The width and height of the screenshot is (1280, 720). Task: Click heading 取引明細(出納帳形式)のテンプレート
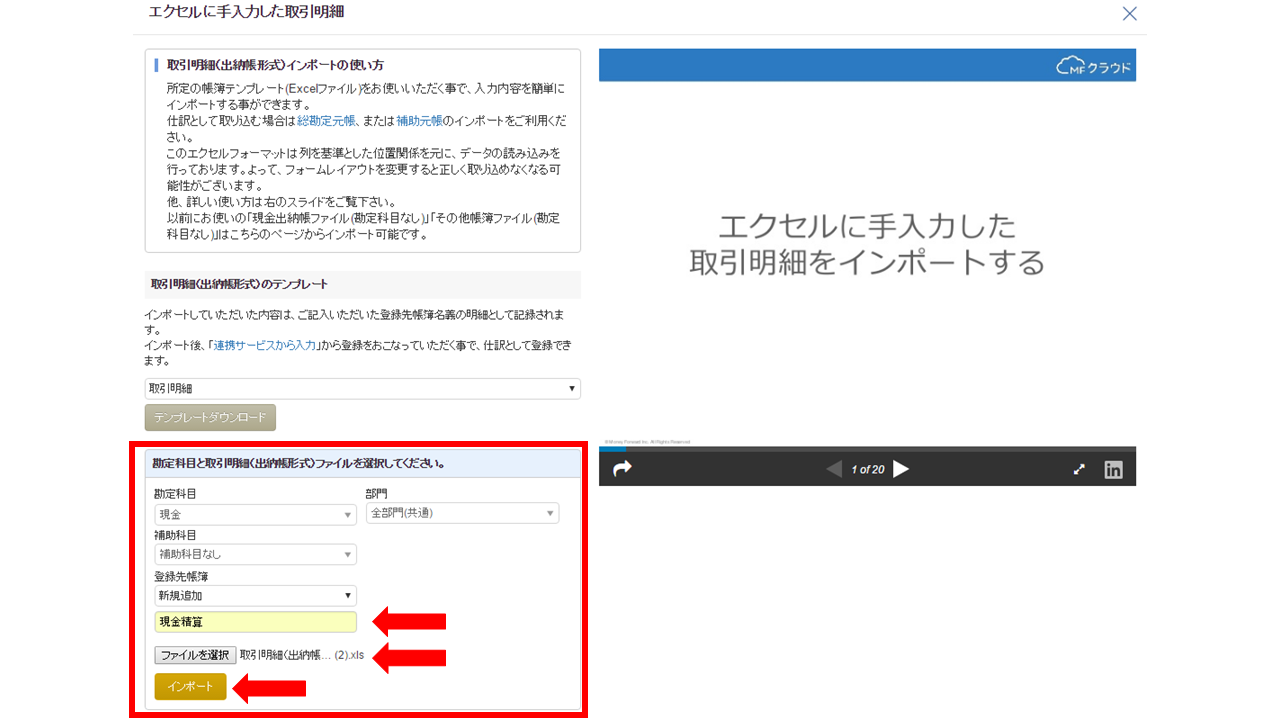239,284
